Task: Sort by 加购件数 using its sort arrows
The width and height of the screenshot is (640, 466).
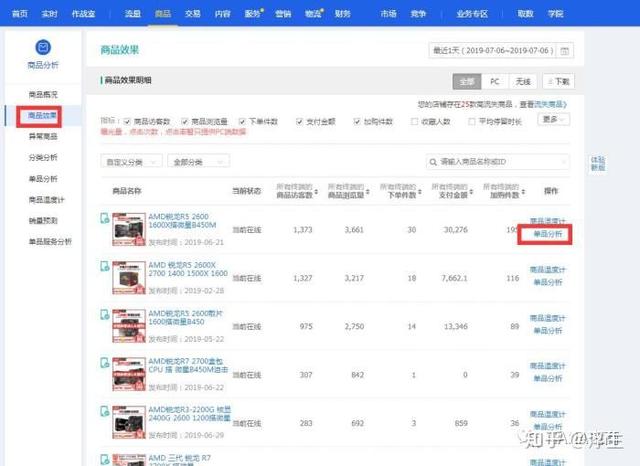Action: pyautogui.click(x=523, y=192)
